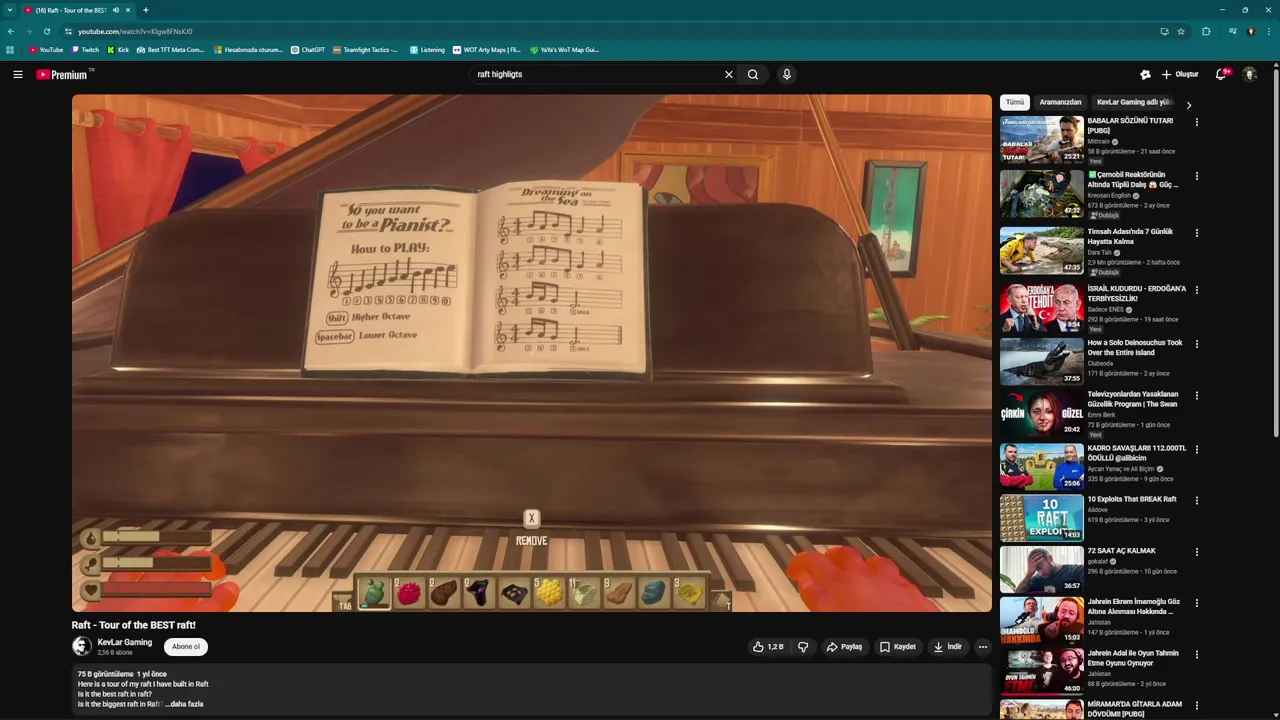This screenshot has width=1280, height=720.
Task: Open Timsah Adası'nda 7 Günlük thumbnail
Action: click(x=1042, y=250)
